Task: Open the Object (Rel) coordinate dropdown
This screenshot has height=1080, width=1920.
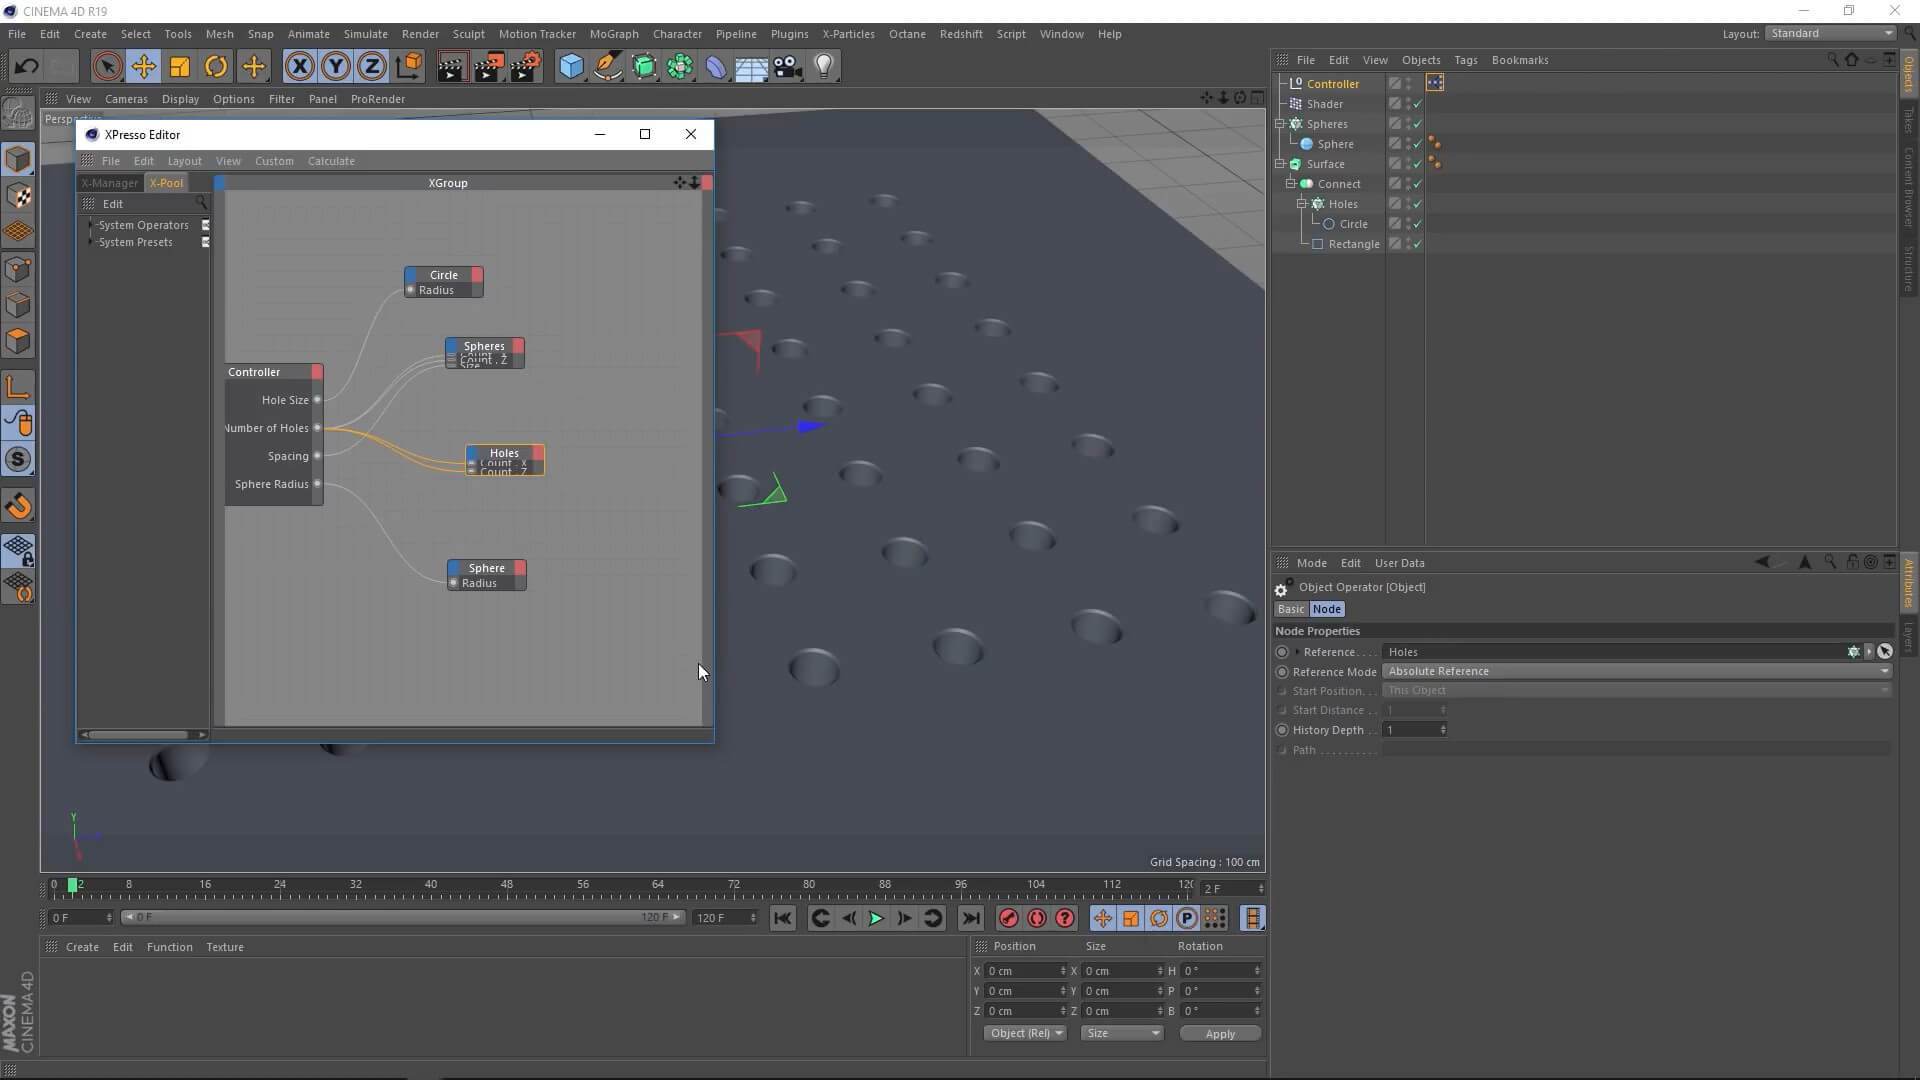Action: 1025,1033
